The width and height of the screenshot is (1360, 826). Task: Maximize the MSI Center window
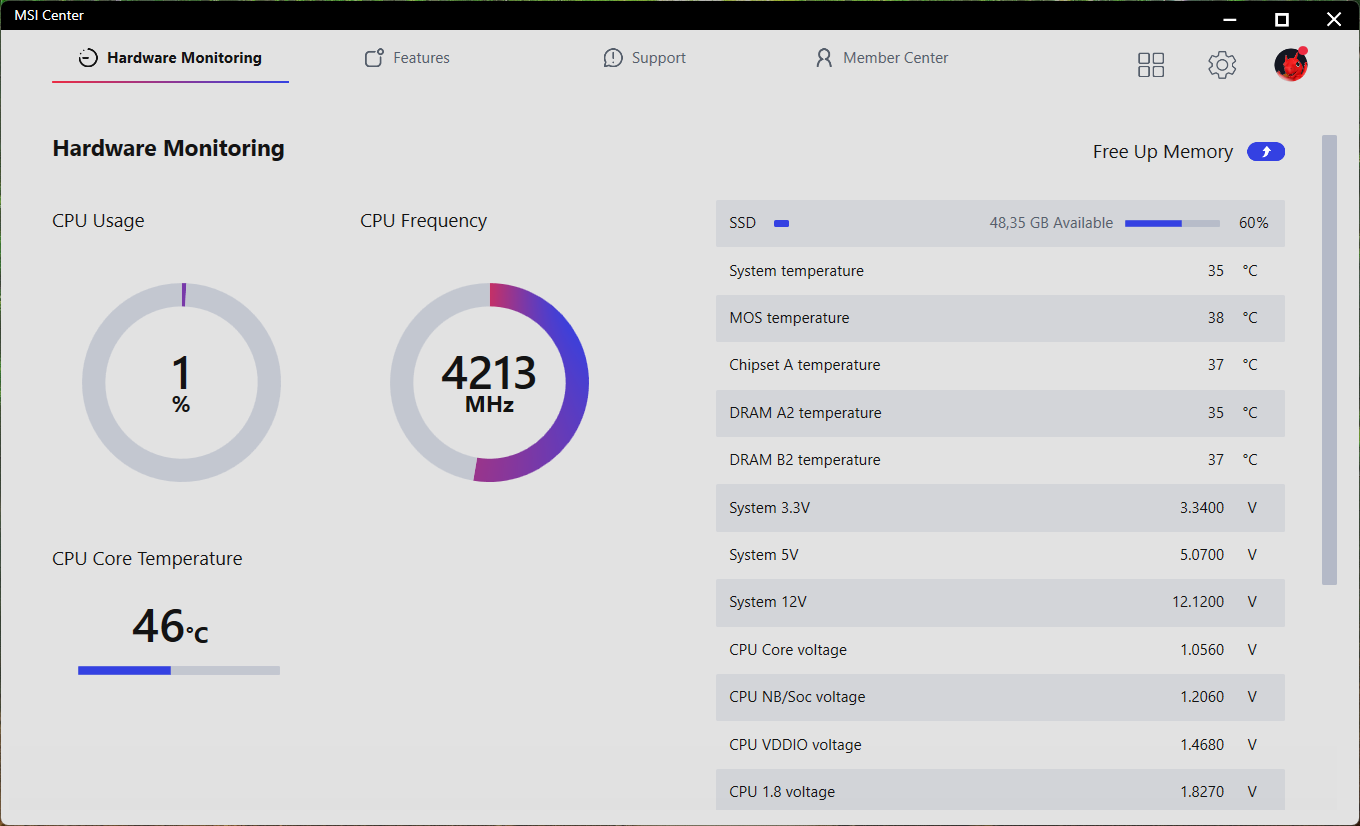click(x=1281, y=18)
